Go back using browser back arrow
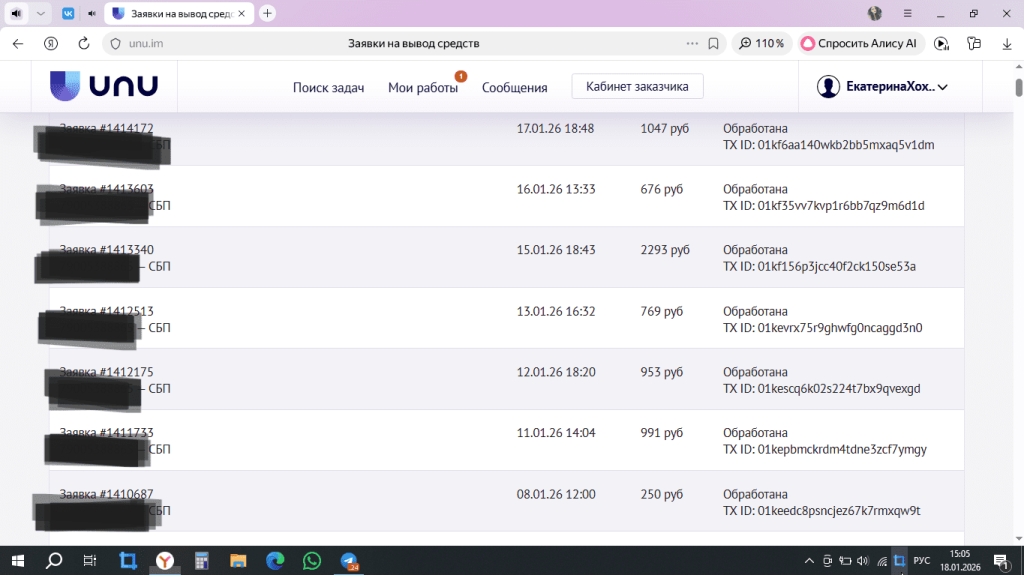The height and width of the screenshot is (575, 1024). 18,44
